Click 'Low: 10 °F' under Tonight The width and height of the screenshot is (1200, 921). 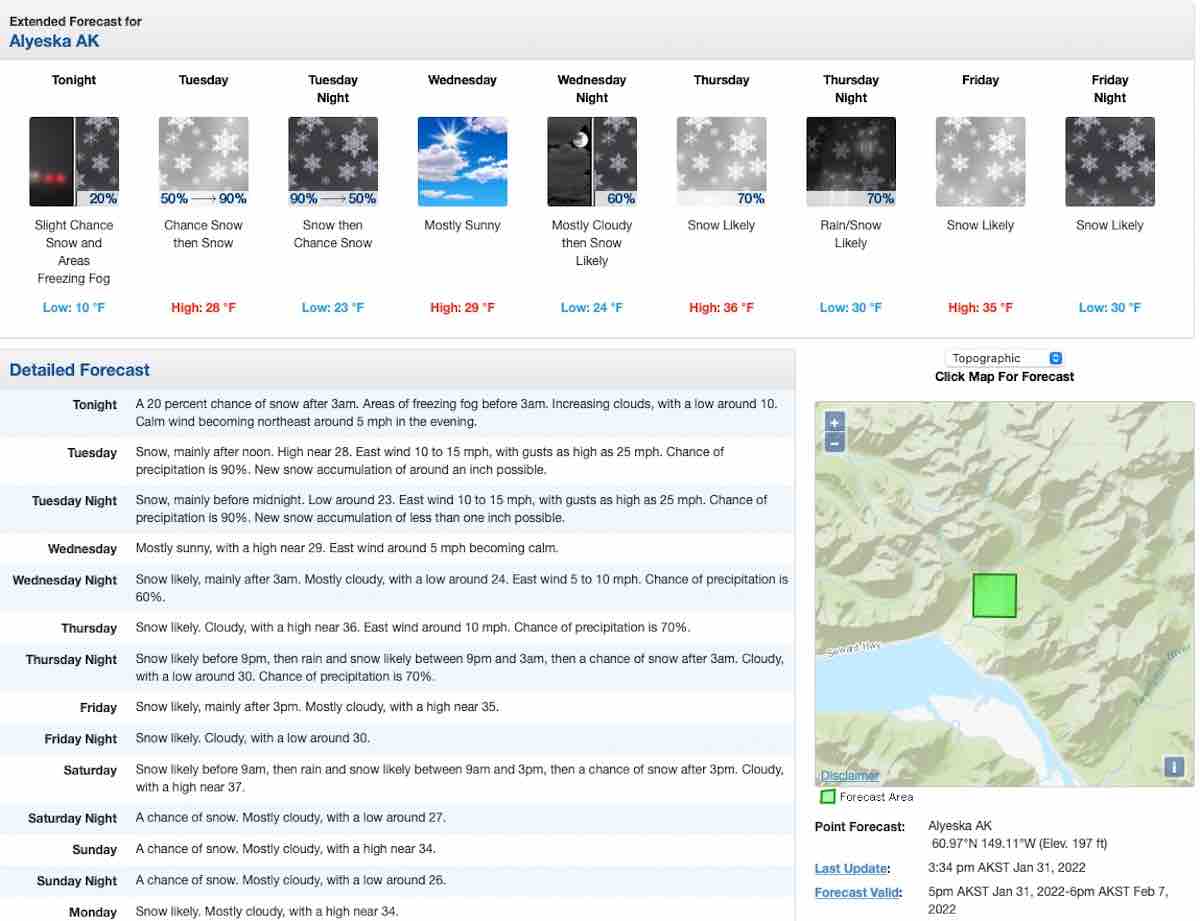tap(74, 308)
